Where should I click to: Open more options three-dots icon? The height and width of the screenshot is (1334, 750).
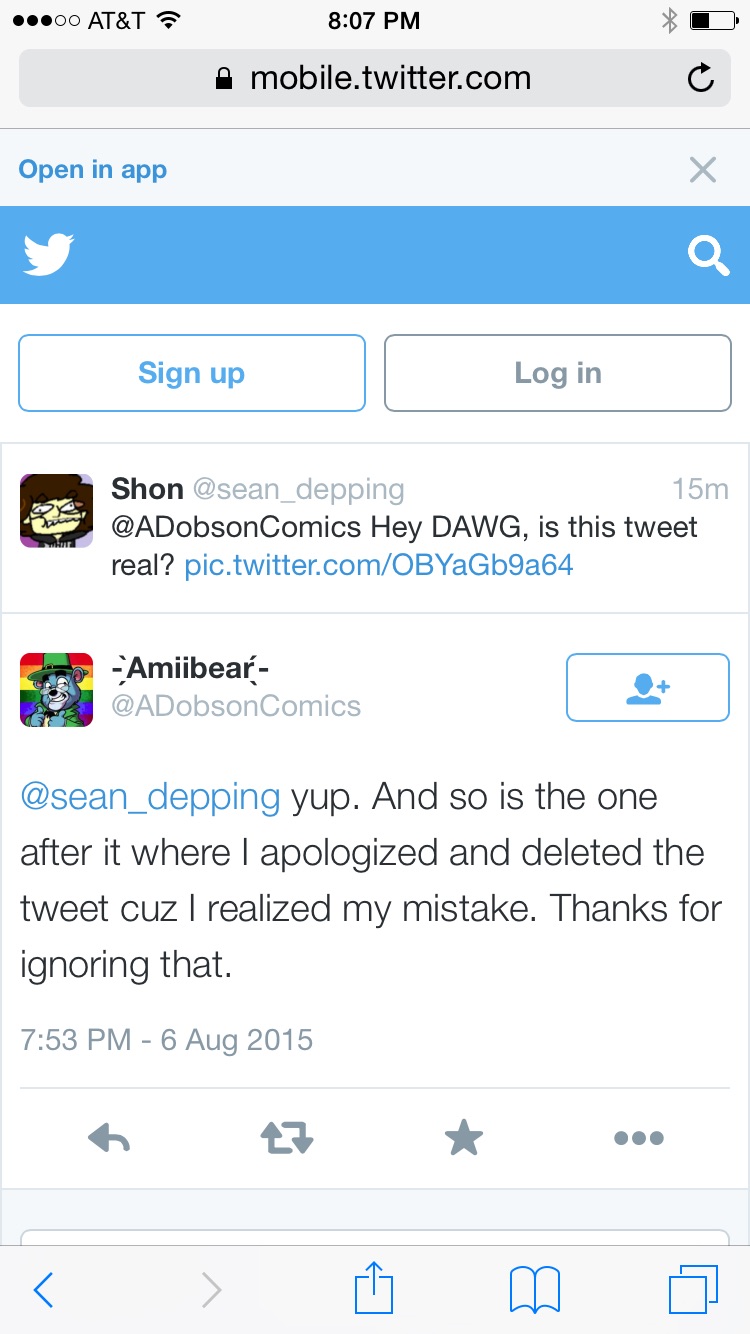[x=639, y=1138]
